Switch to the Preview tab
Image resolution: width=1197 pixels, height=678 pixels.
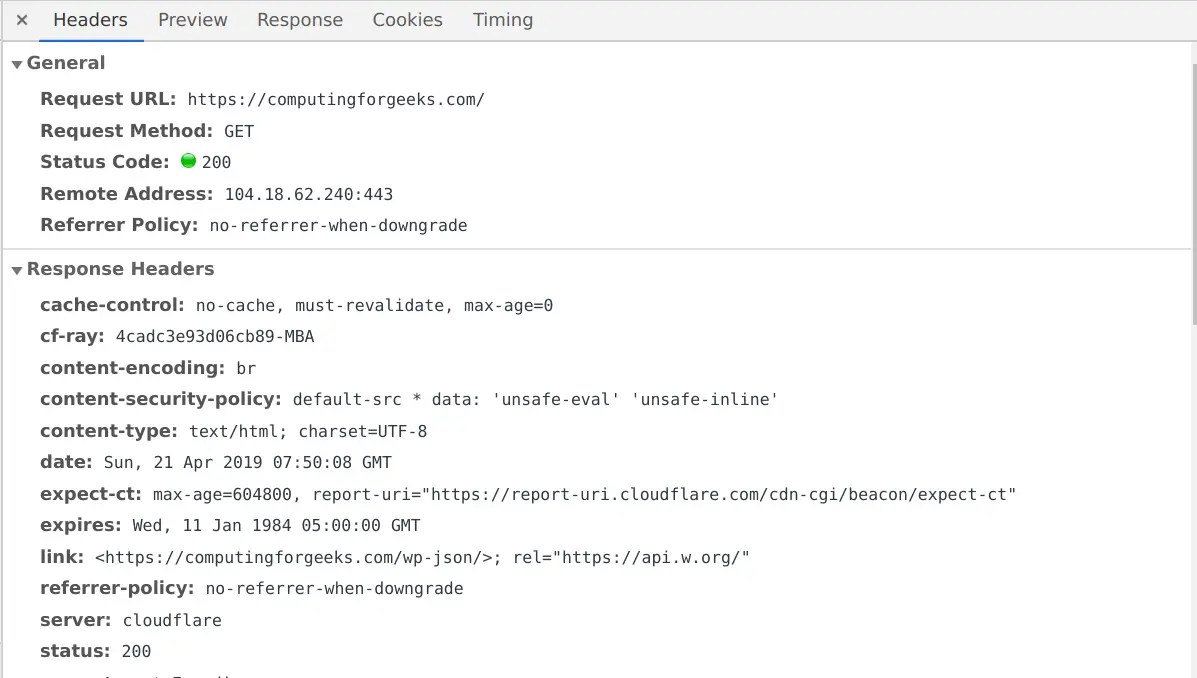click(192, 19)
